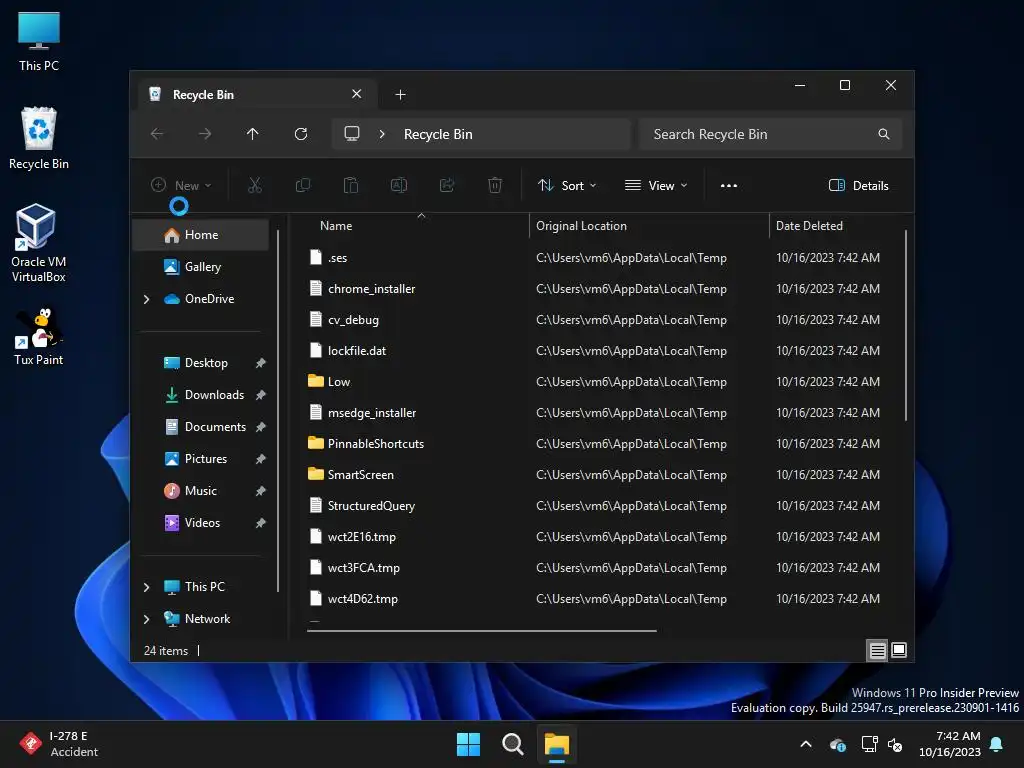Click the PC monitor icon in address bar
The width and height of the screenshot is (1024, 768).
352,134
